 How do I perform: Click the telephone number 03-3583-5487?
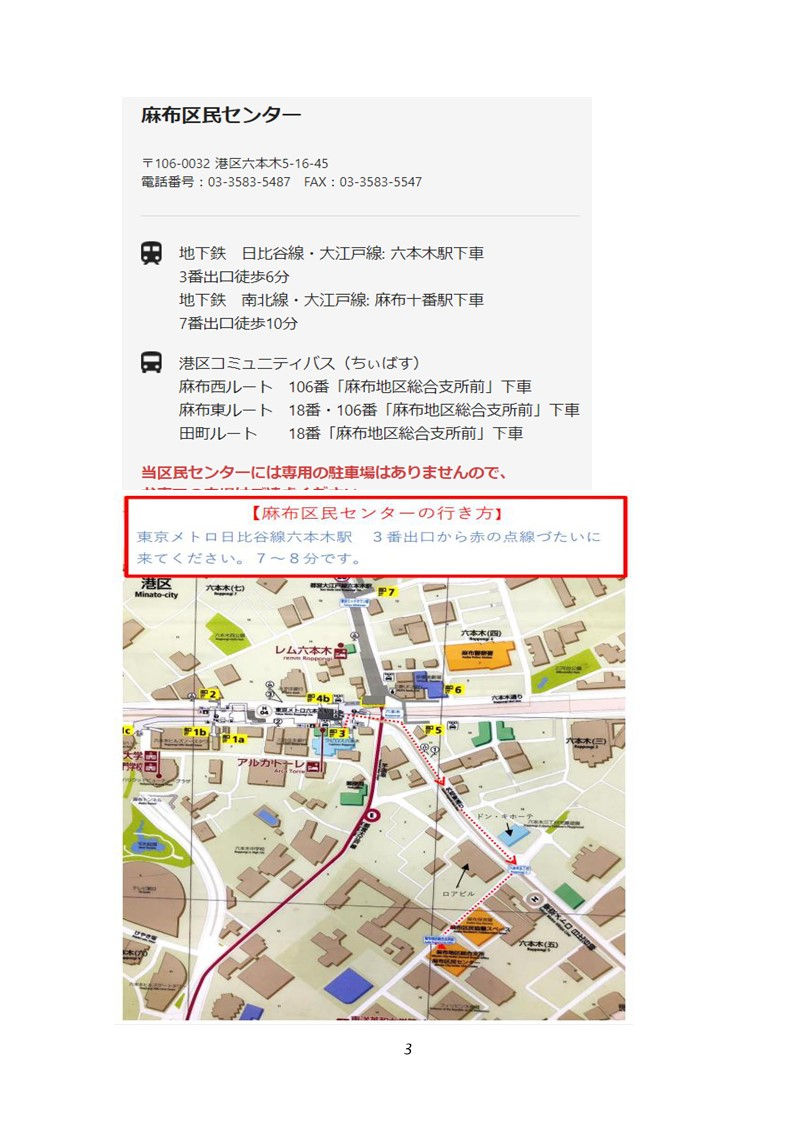[x=249, y=182]
